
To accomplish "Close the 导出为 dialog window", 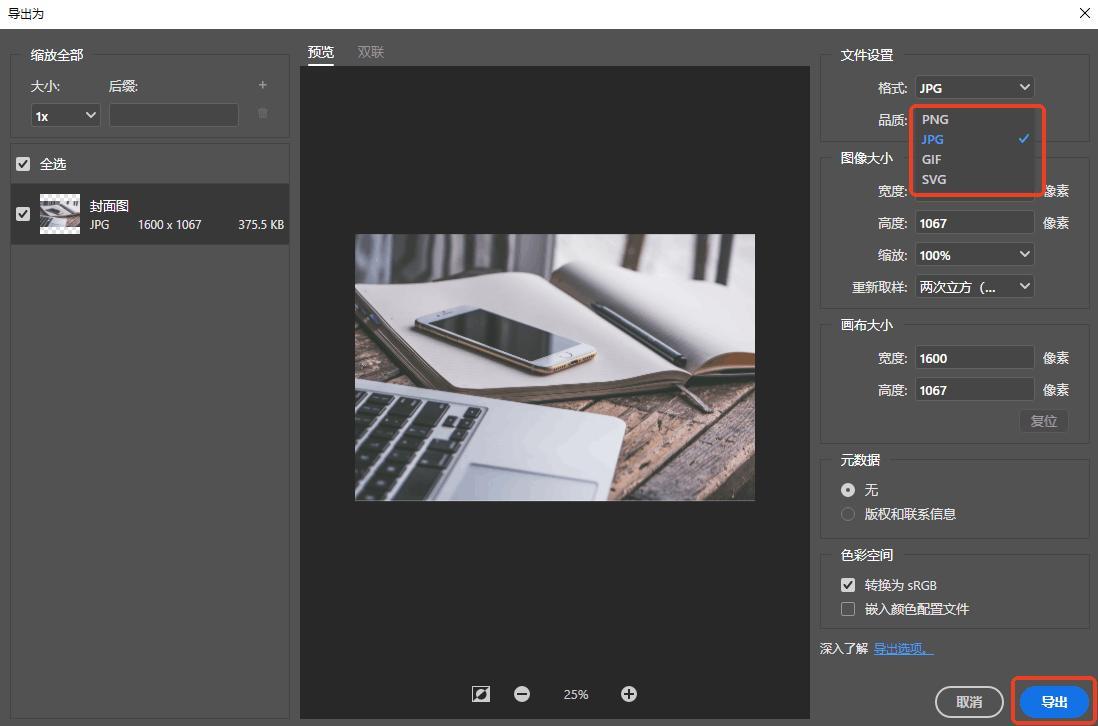I will (x=1085, y=14).
